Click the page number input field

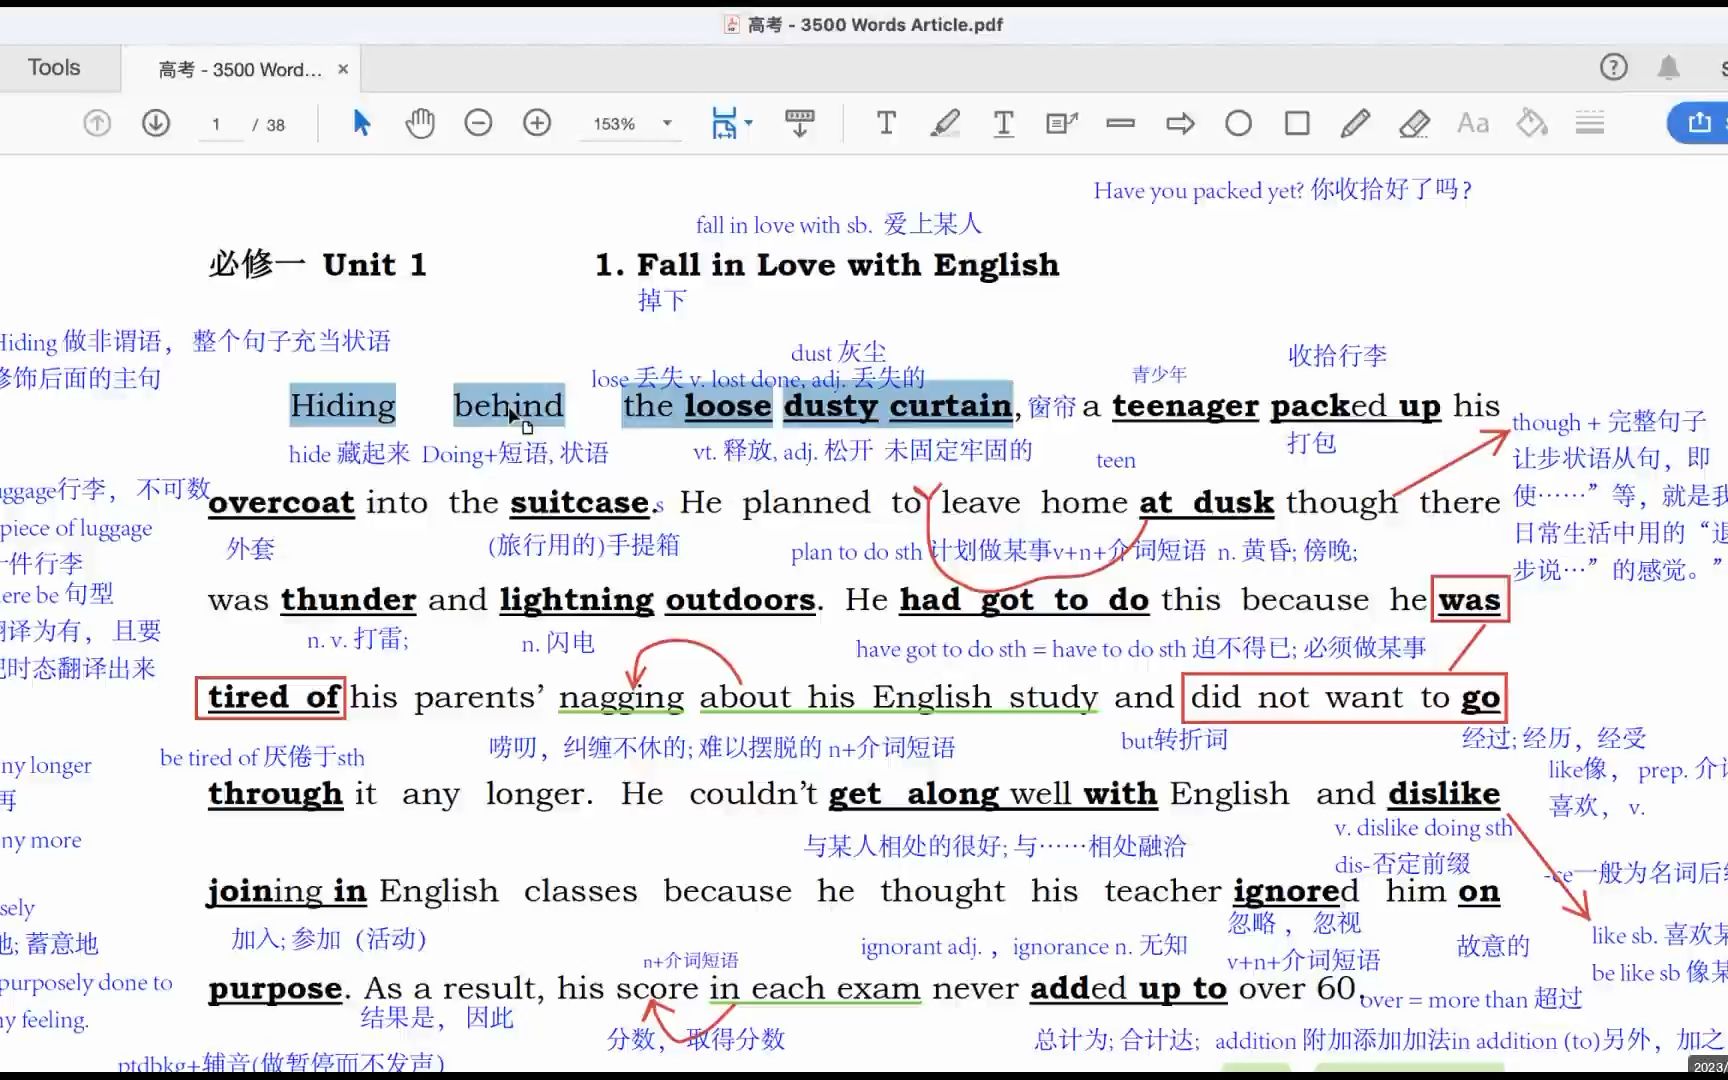[x=220, y=124]
